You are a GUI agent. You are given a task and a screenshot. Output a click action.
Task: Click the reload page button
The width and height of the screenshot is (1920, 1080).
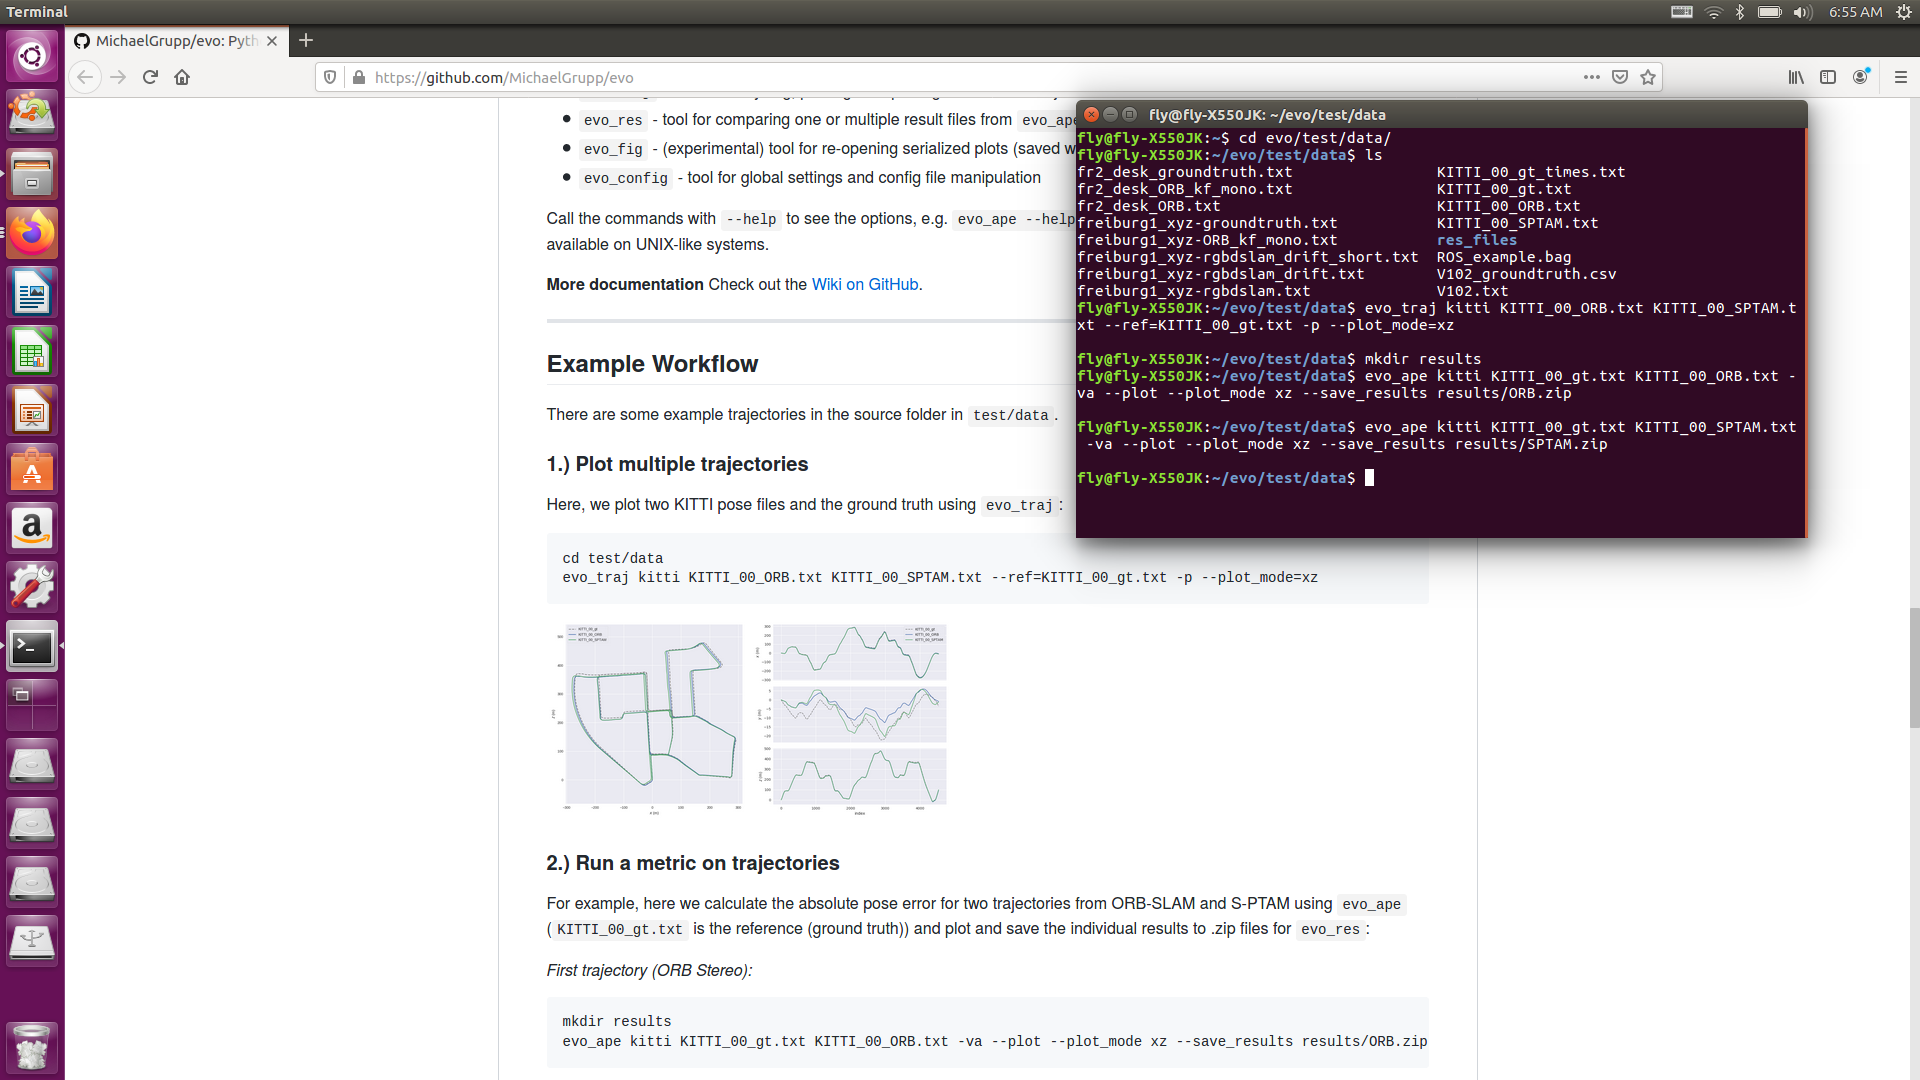click(x=150, y=77)
